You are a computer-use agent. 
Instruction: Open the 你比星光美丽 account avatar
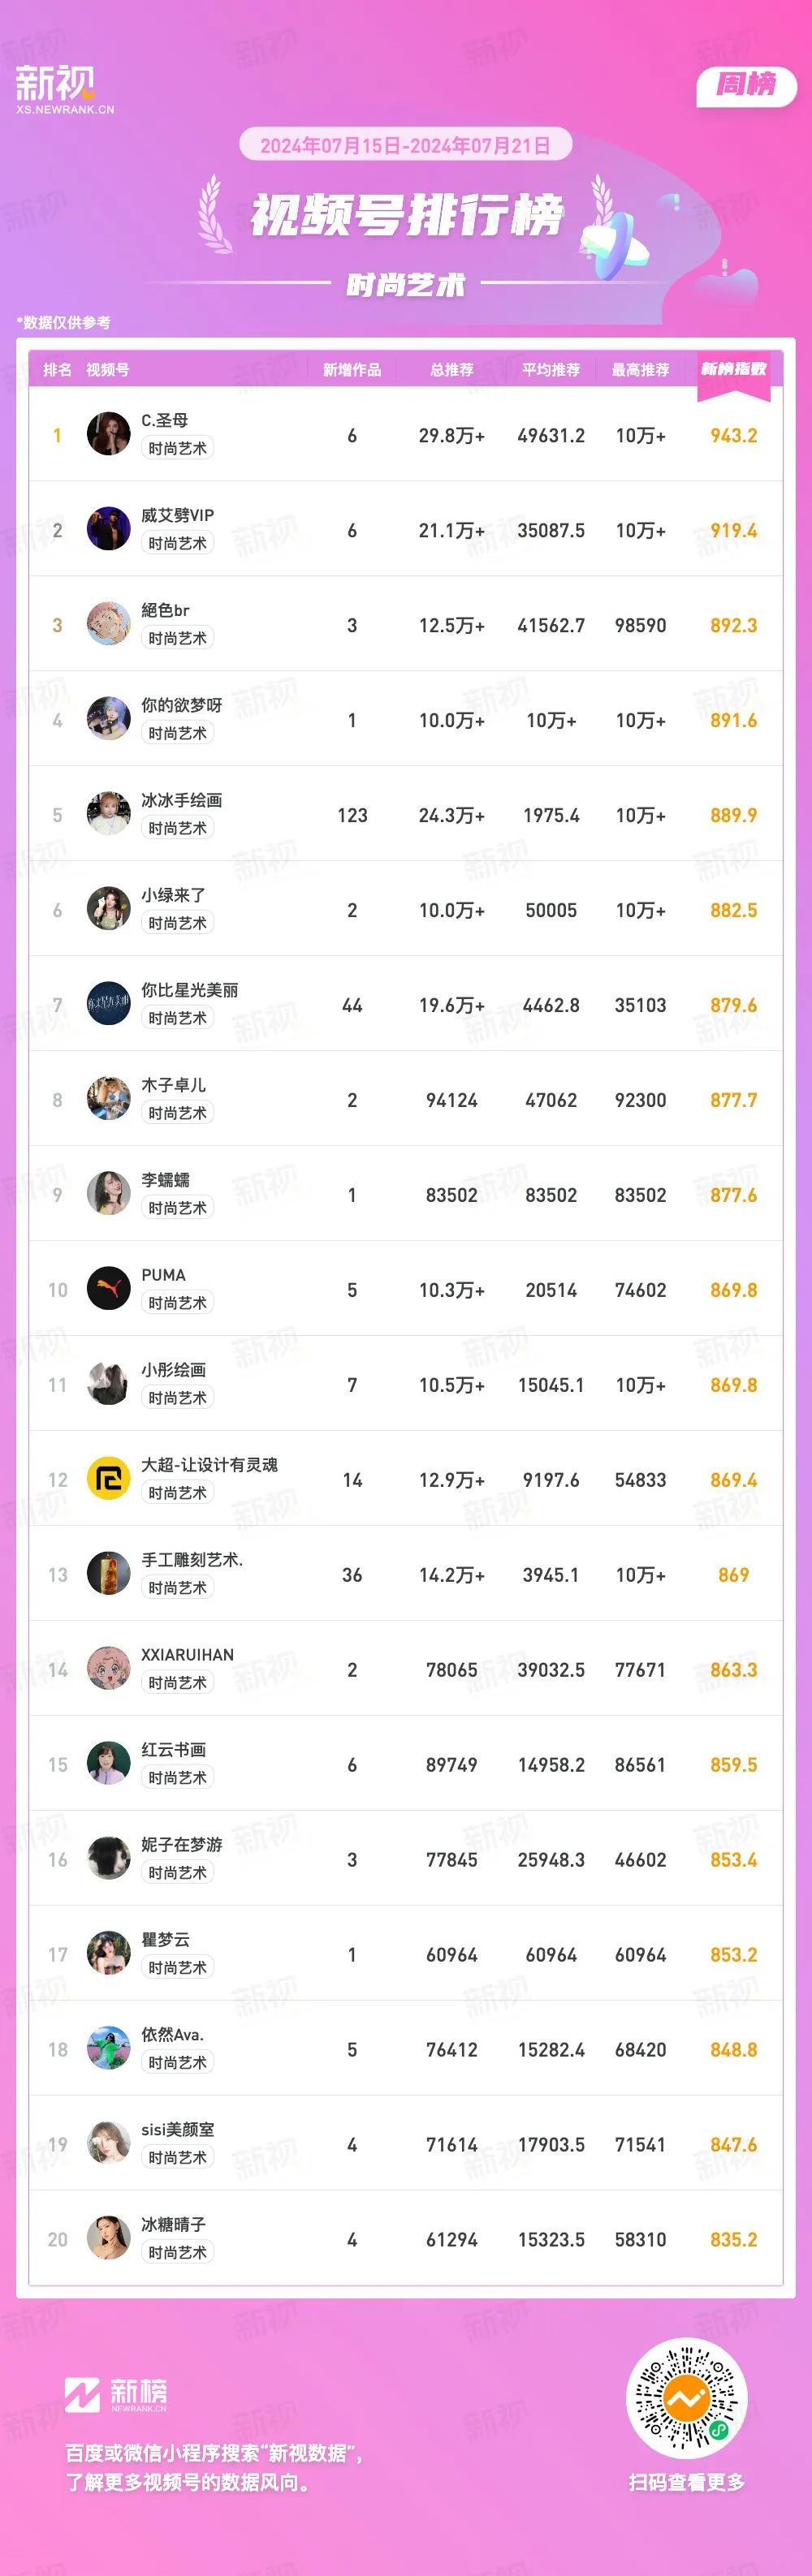click(x=108, y=1004)
